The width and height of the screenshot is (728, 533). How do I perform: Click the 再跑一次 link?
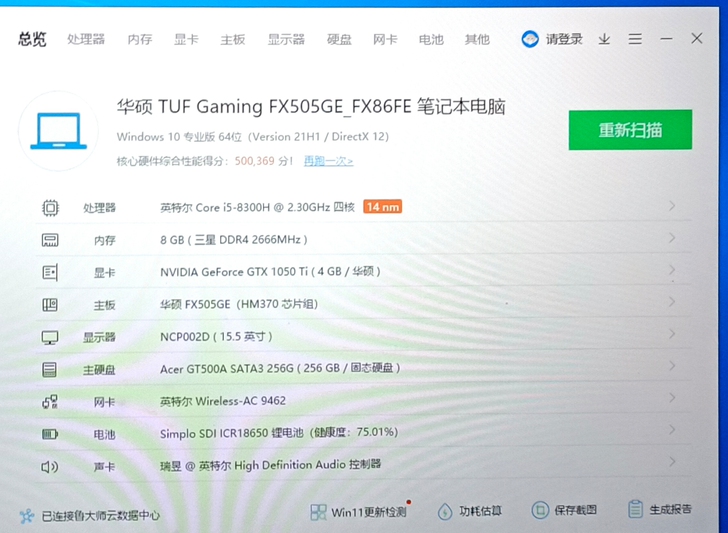click(328, 161)
